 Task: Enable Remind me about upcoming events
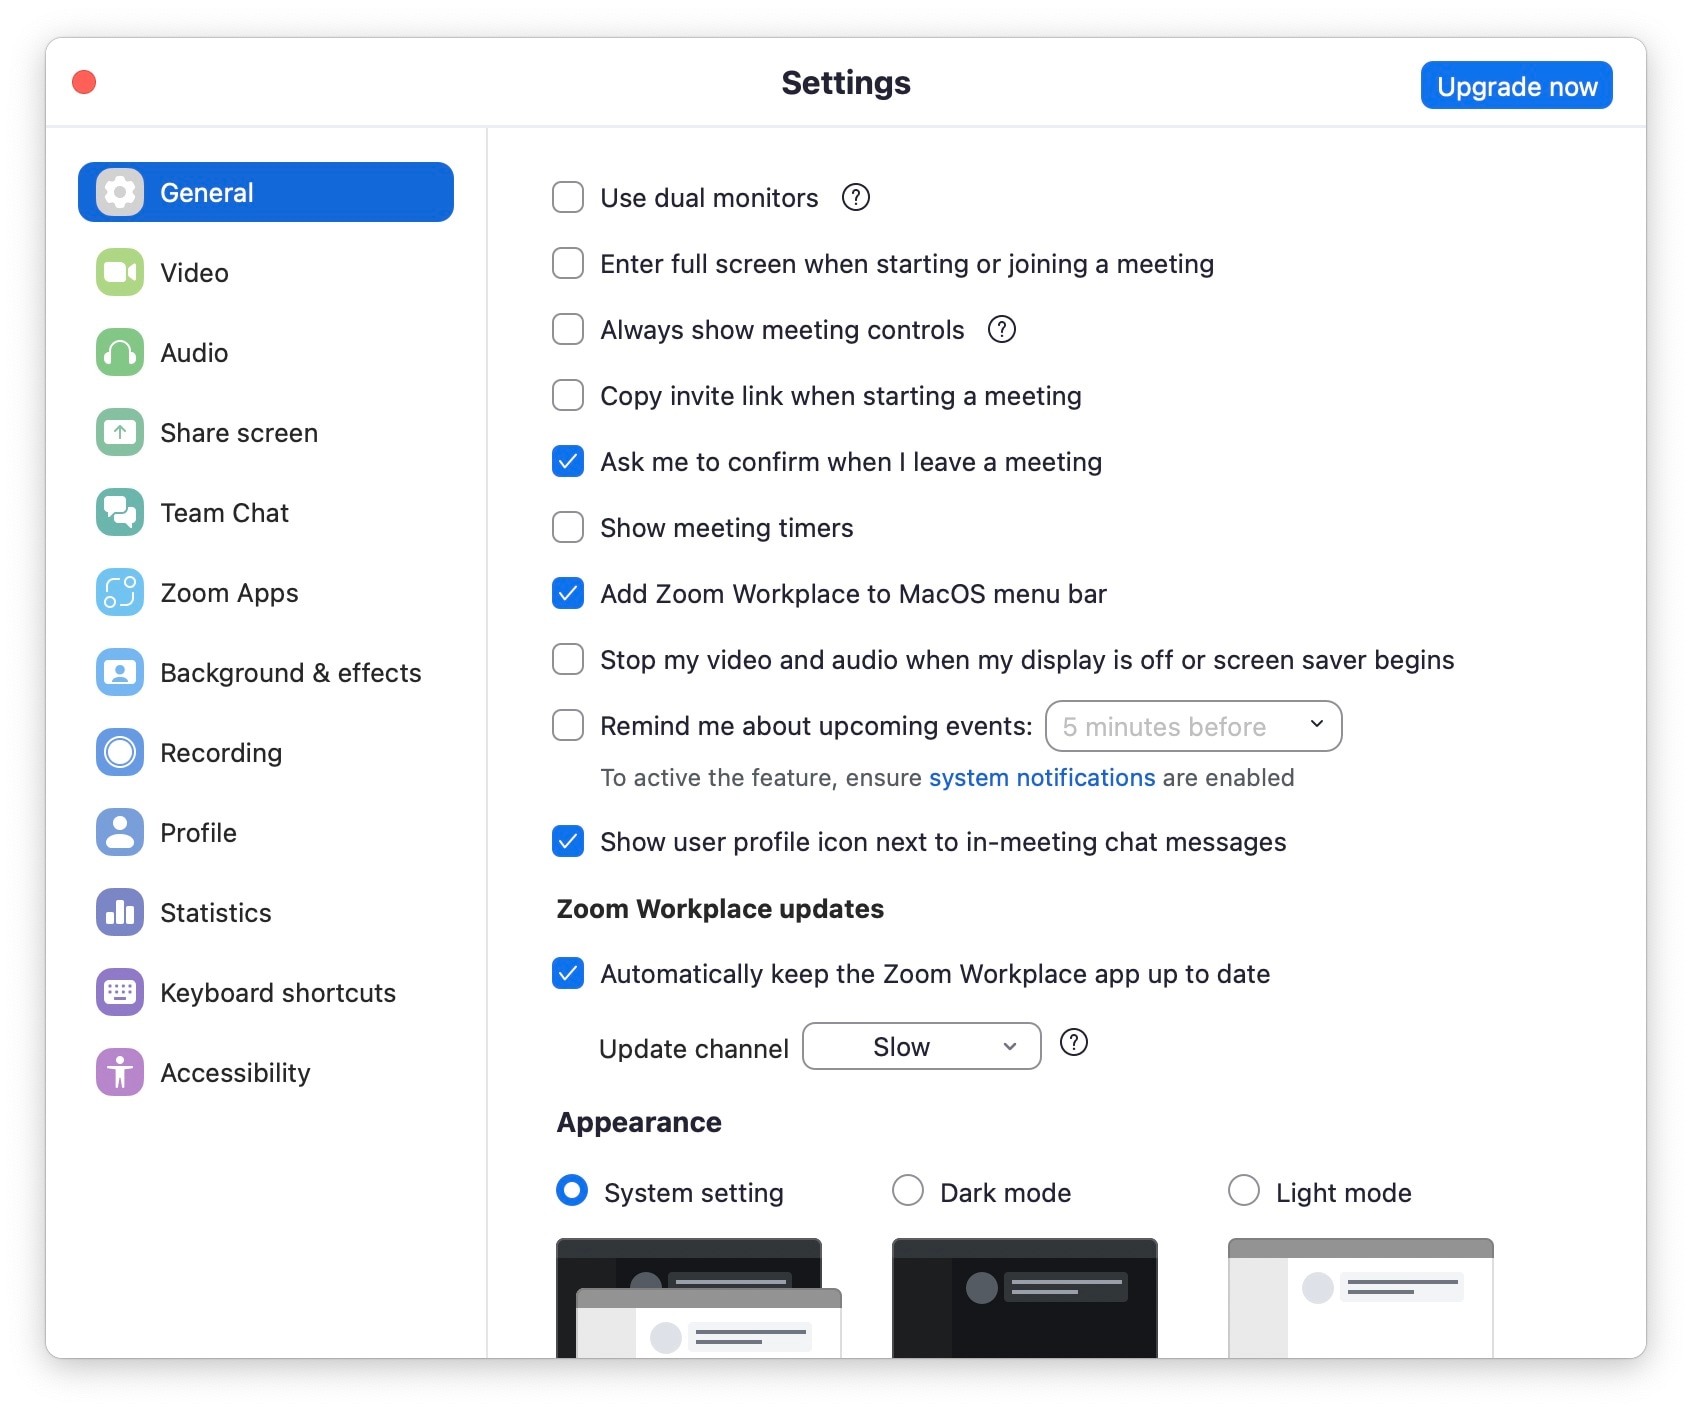tap(568, 725)
